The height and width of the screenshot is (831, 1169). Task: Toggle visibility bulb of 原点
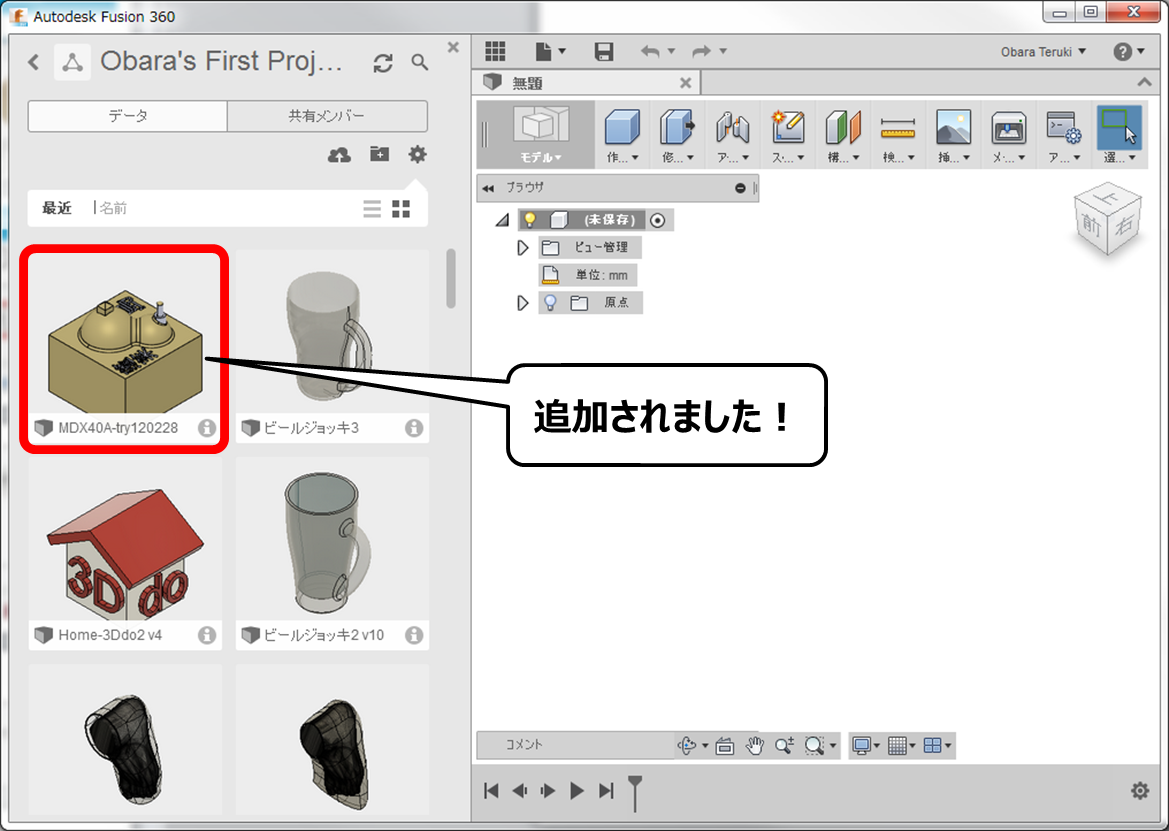coord(550,303)
